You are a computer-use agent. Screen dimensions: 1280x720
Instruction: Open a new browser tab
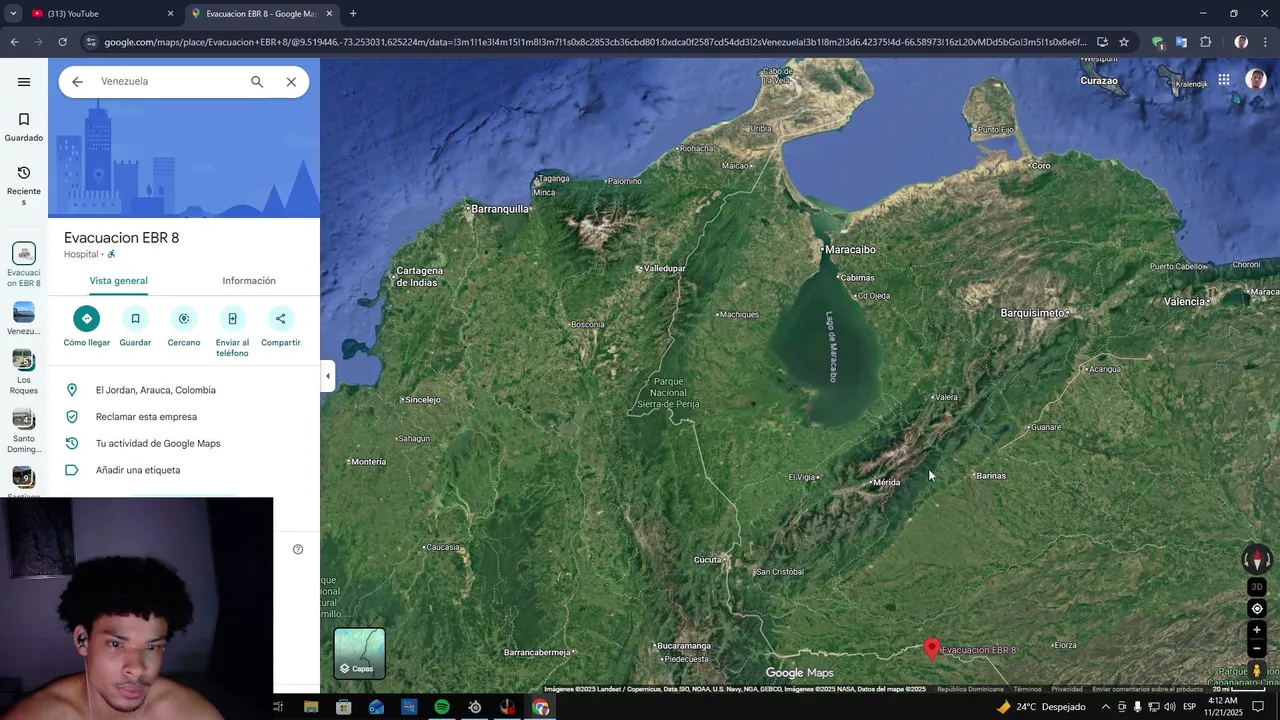(353, 14)
